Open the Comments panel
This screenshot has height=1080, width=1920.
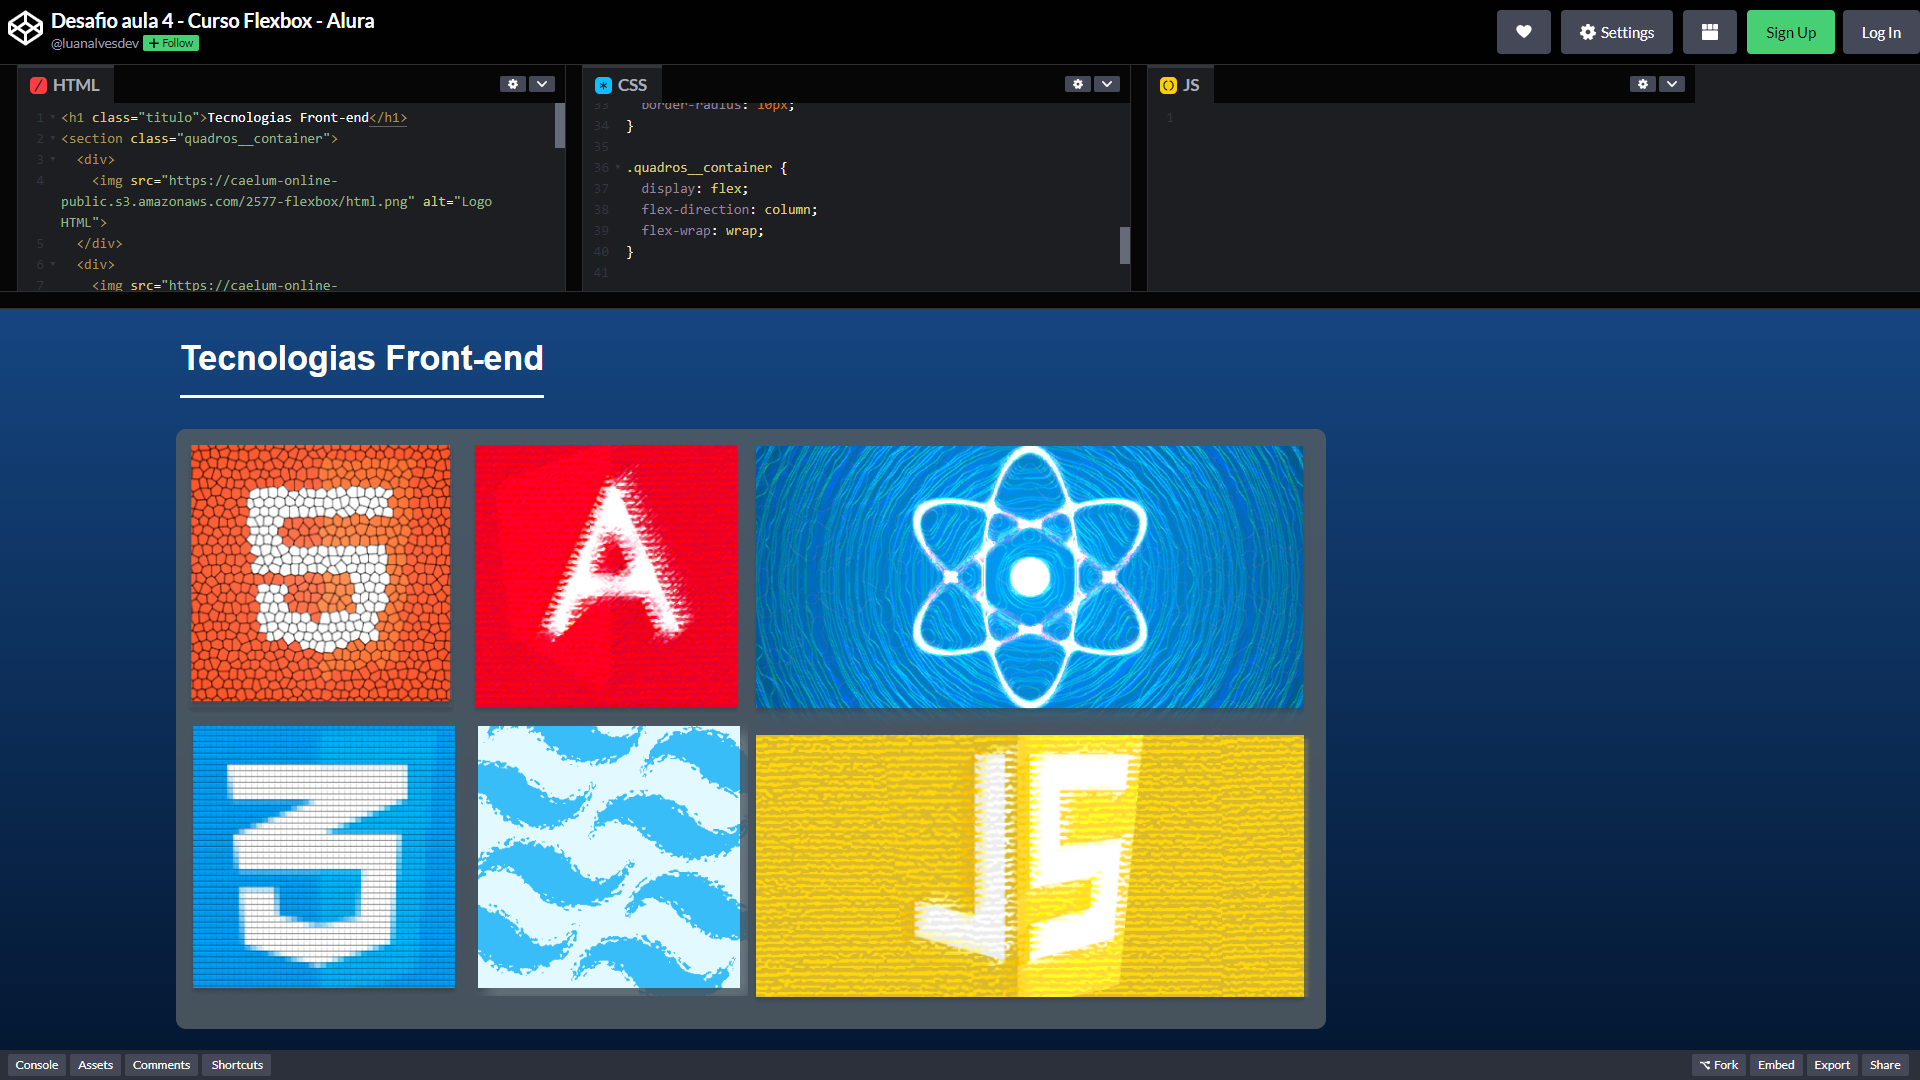click(x=161, y=1065)
